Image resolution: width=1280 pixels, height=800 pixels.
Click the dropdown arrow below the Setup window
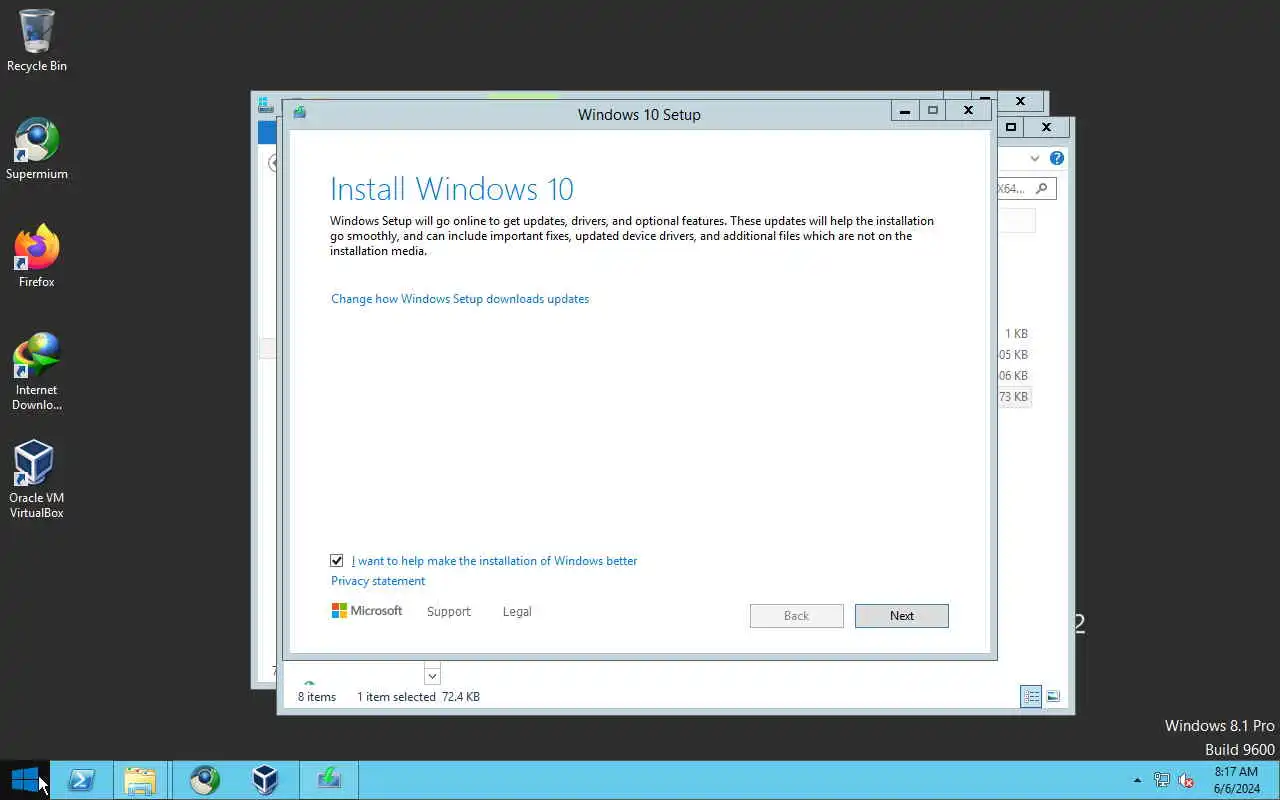click(432, 677)
